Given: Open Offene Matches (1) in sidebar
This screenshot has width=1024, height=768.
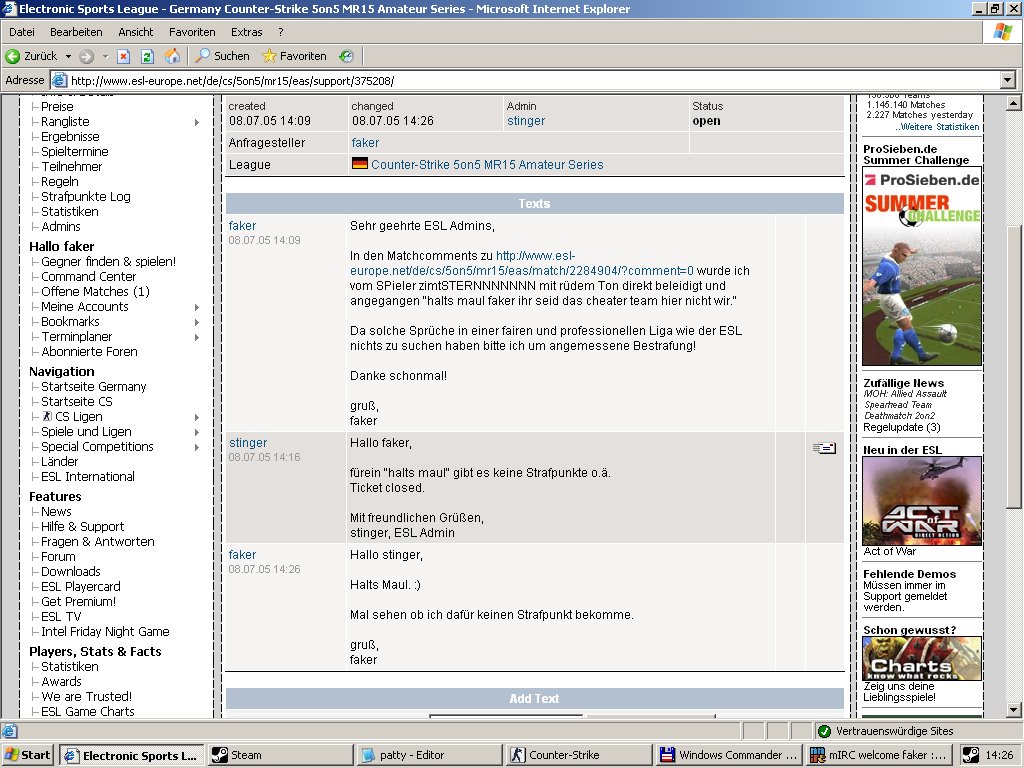Looking at the screenshot, I should click(x=95, y=292).
